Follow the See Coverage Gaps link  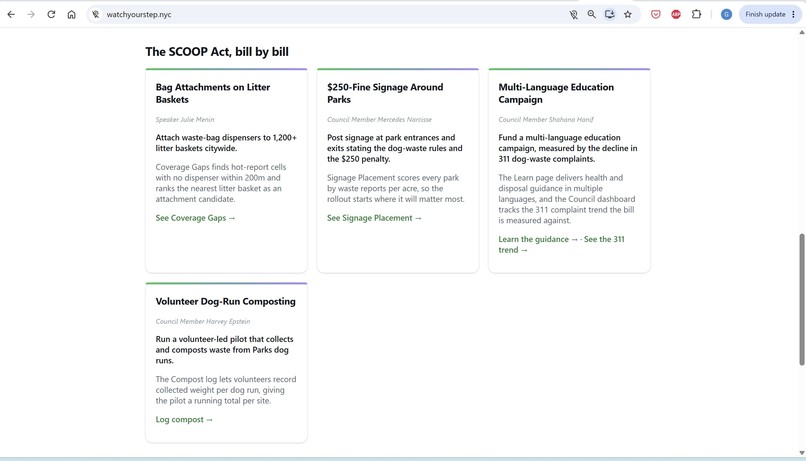(x=195, y=218)
